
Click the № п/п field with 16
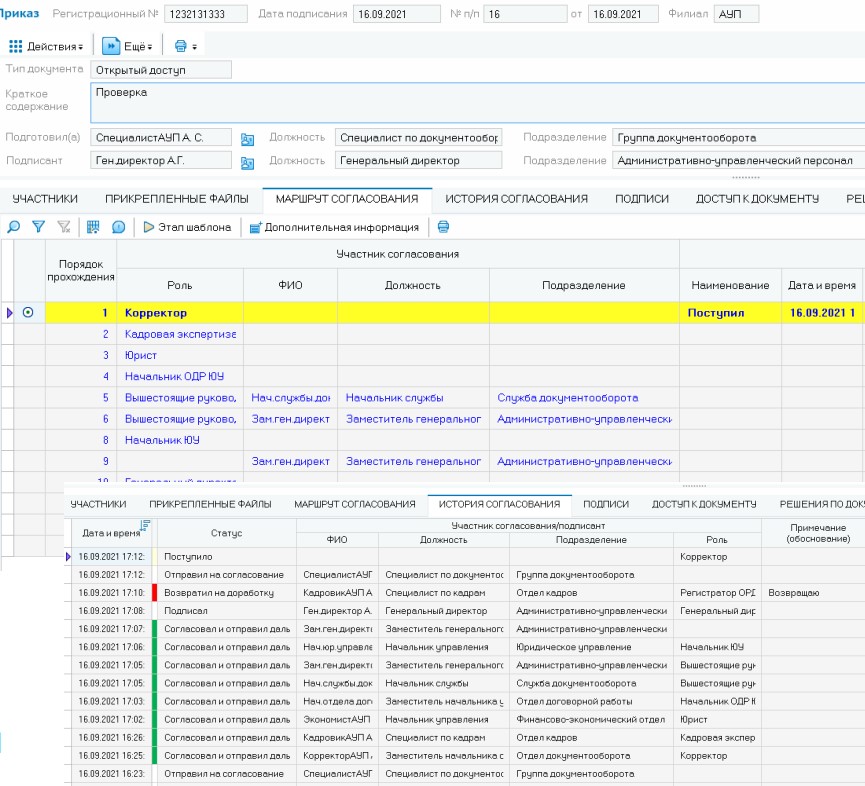coord(525,14)
